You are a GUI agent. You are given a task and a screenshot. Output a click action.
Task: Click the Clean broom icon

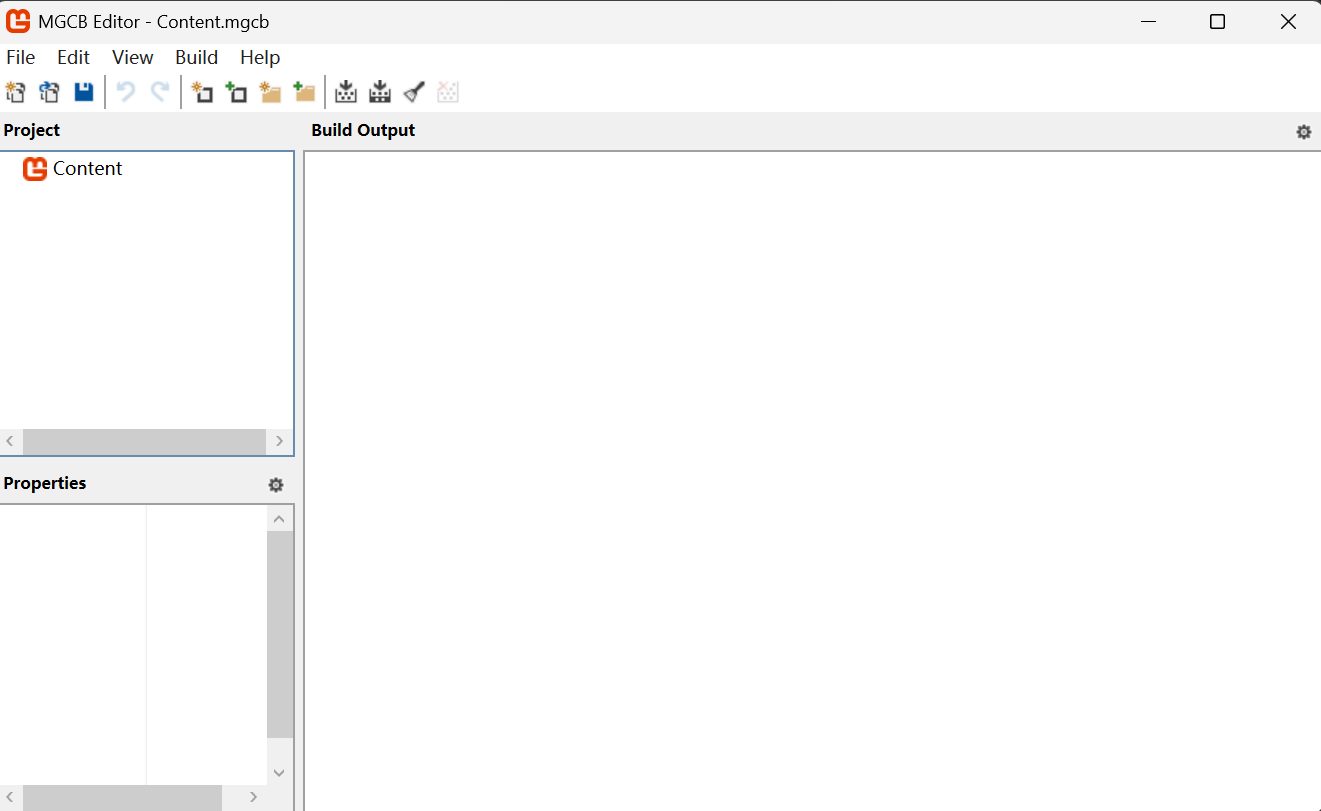[414, 93]
